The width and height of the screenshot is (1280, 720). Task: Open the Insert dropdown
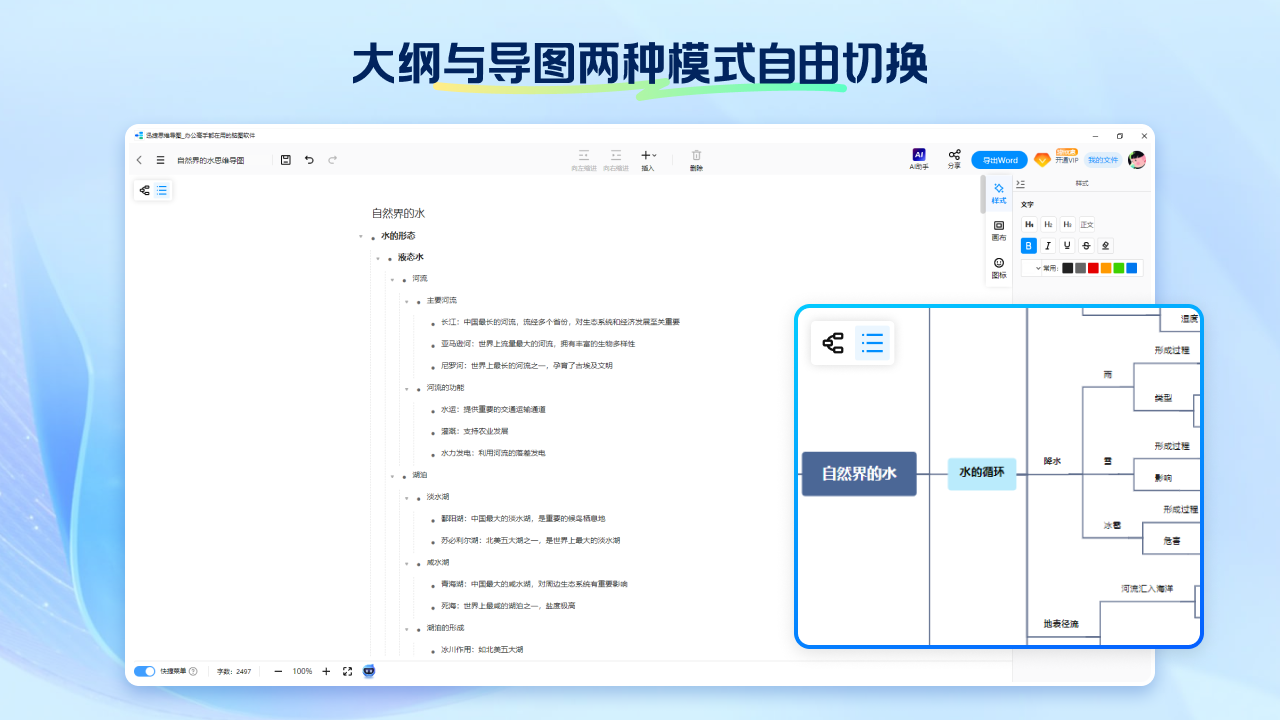point(648,158)
